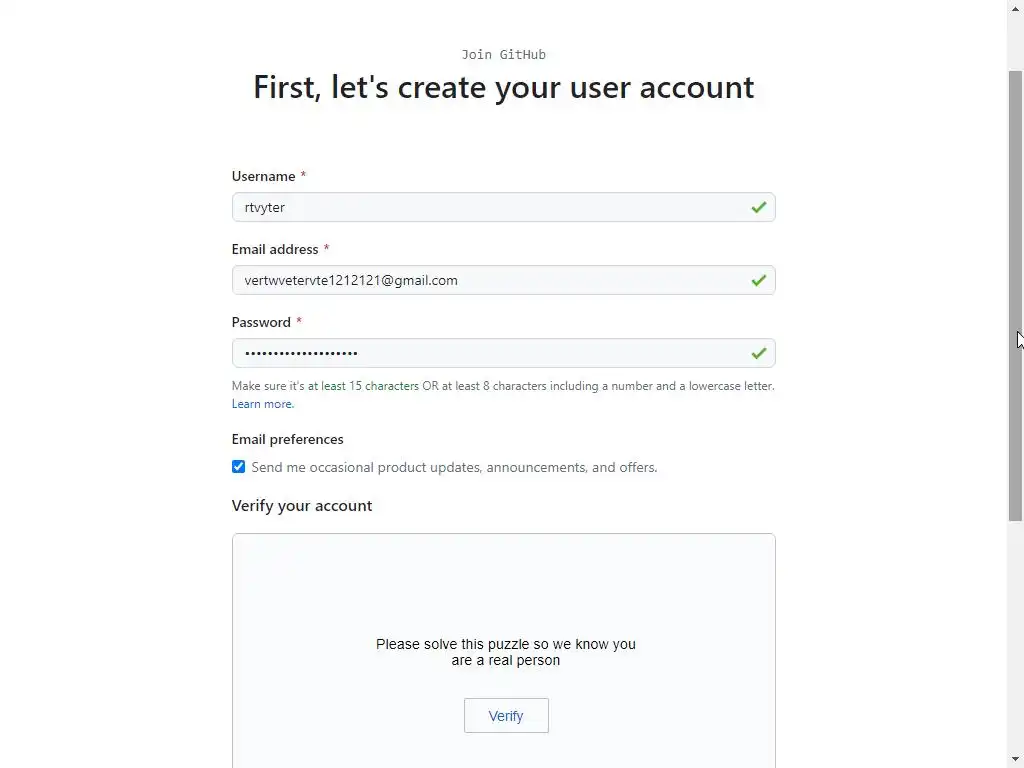Viewport: 1024px width, 768px height.
Task: Click the green checkmark in Username field
Action: click(759, 207)
